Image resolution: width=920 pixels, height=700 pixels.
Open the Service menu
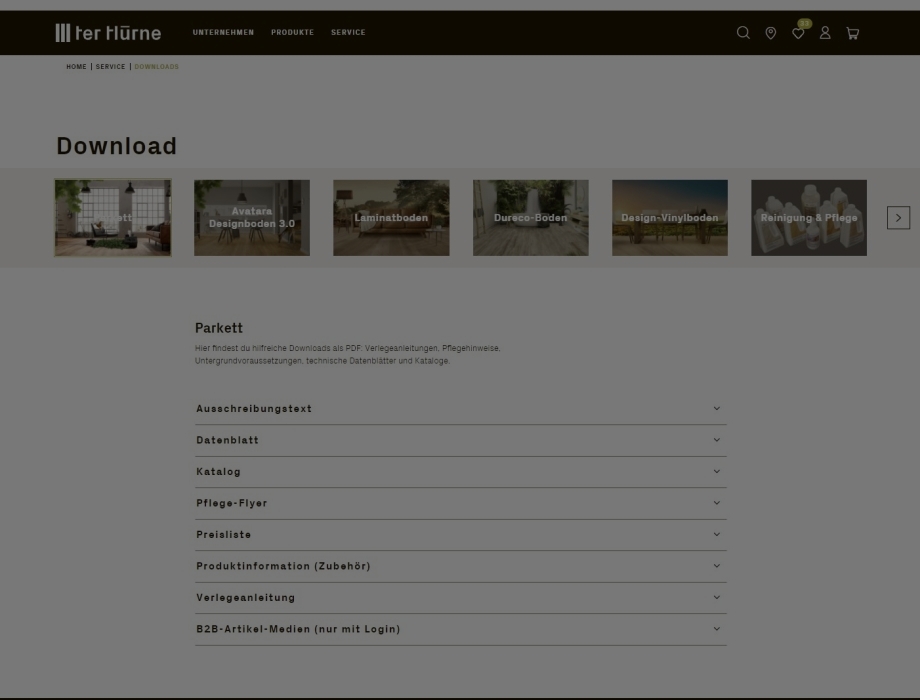click(x=348, y=33)
